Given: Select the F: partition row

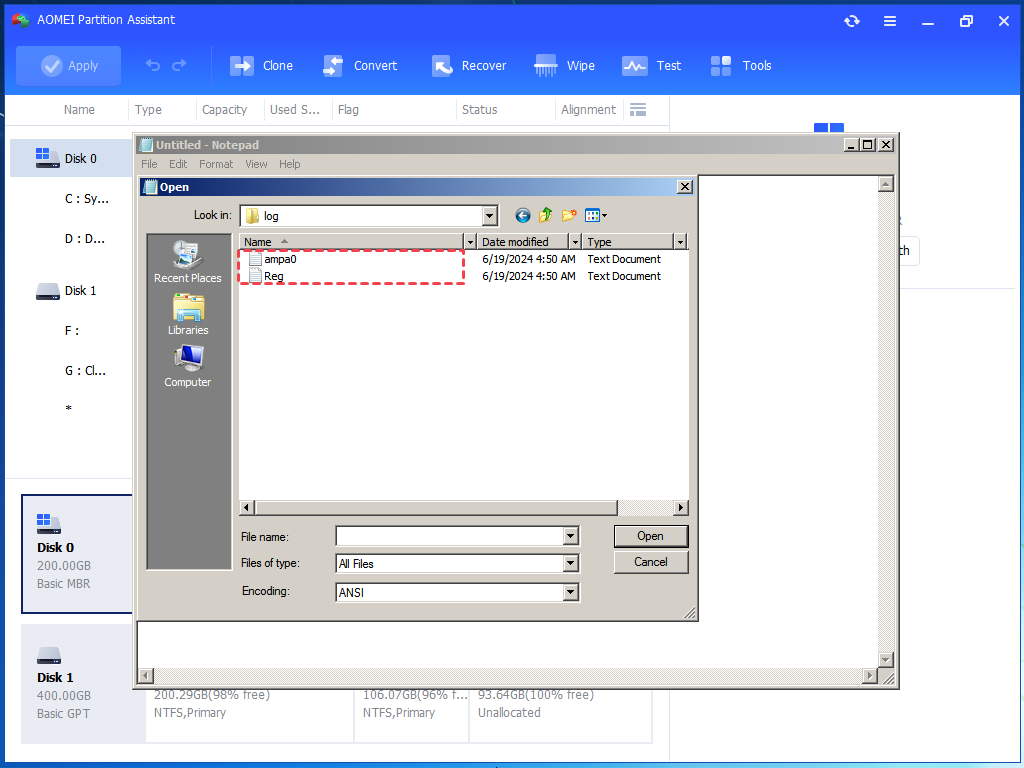Looking at the screenshot, I should (x=71, y=330).
